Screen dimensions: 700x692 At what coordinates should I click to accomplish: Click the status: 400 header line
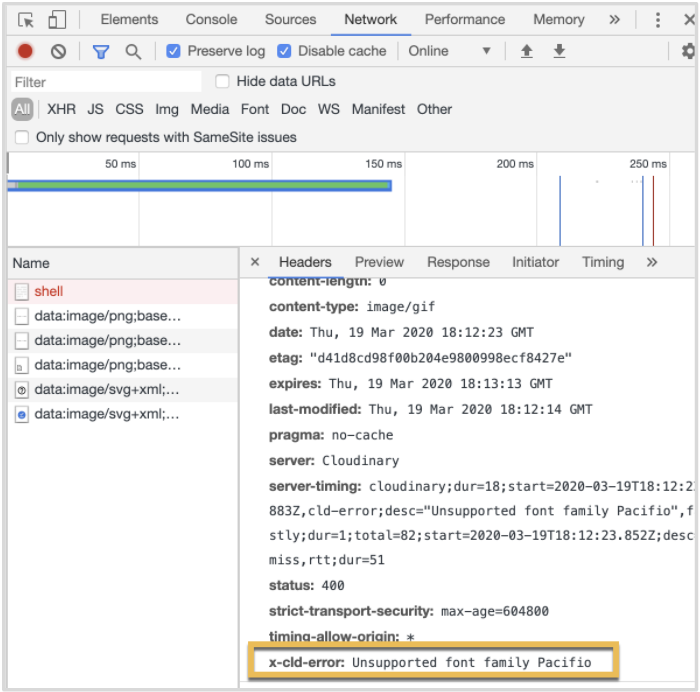click(306, 585)
